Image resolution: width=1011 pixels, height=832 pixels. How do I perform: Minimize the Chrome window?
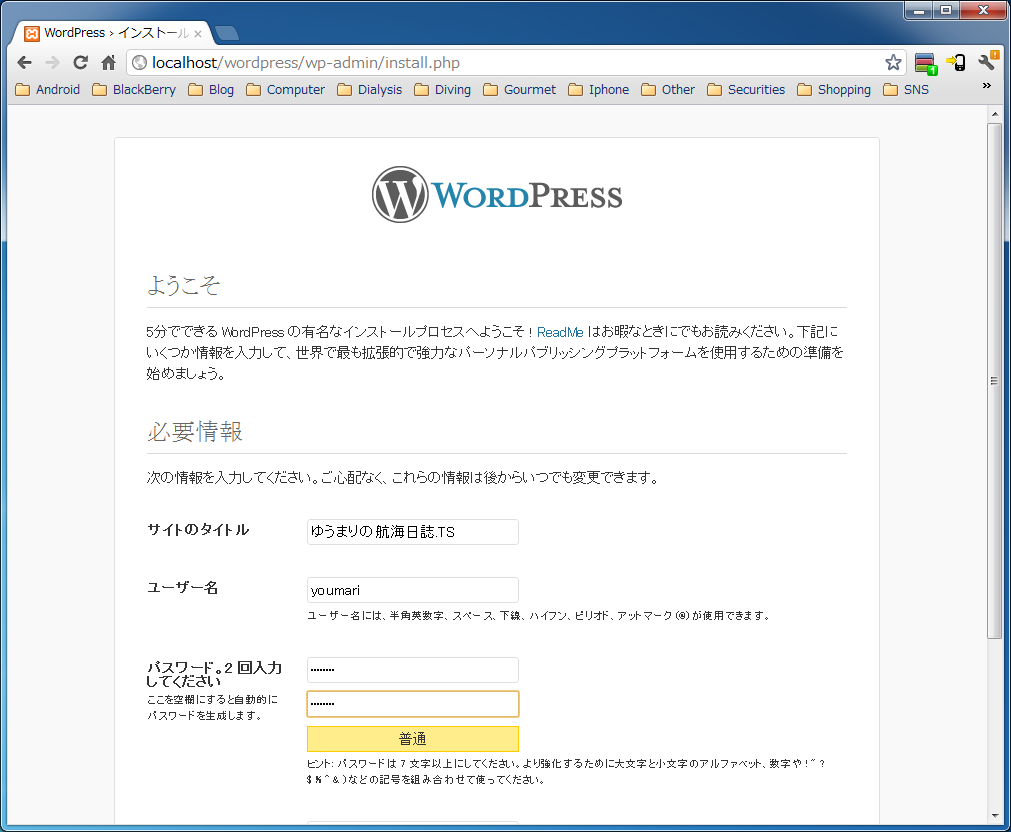click(919, 10)
